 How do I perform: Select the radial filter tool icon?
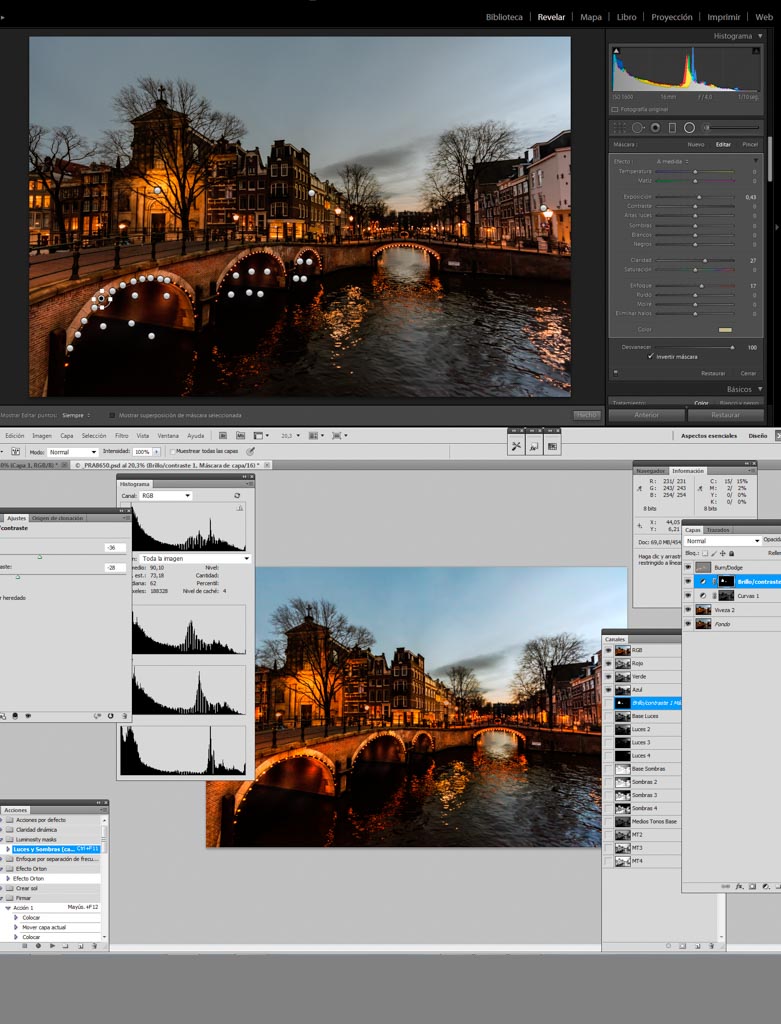coord(689,127)
